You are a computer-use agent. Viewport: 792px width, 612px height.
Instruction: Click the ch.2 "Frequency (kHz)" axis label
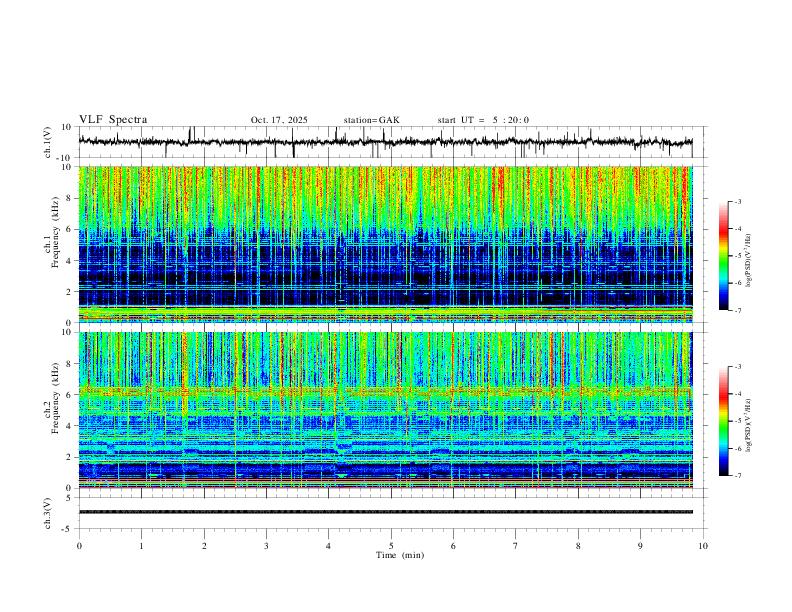pyautogui.click(x=55, y=398)
